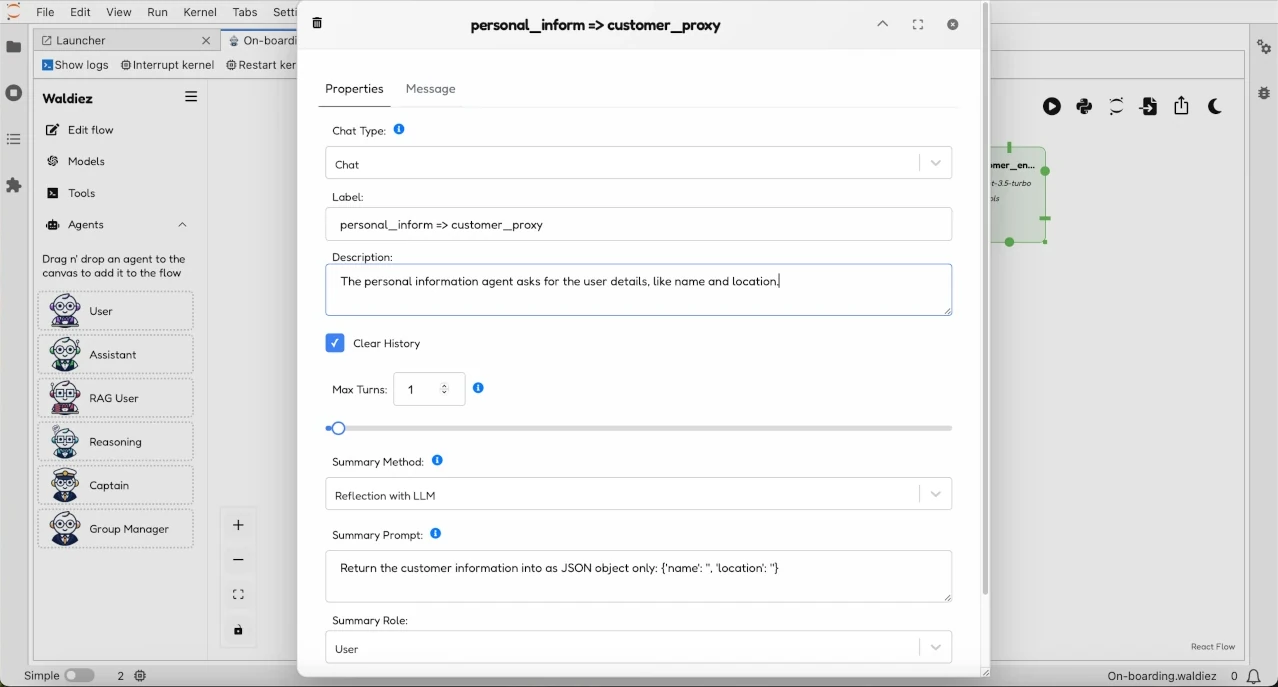The image size is (1278, 687).
Task: Open the Extensions puzzle icon in sidebar
Action: (x=14, y=186)
